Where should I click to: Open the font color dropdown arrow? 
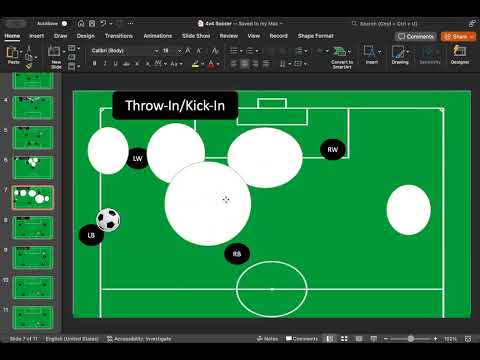coord(218,64)
